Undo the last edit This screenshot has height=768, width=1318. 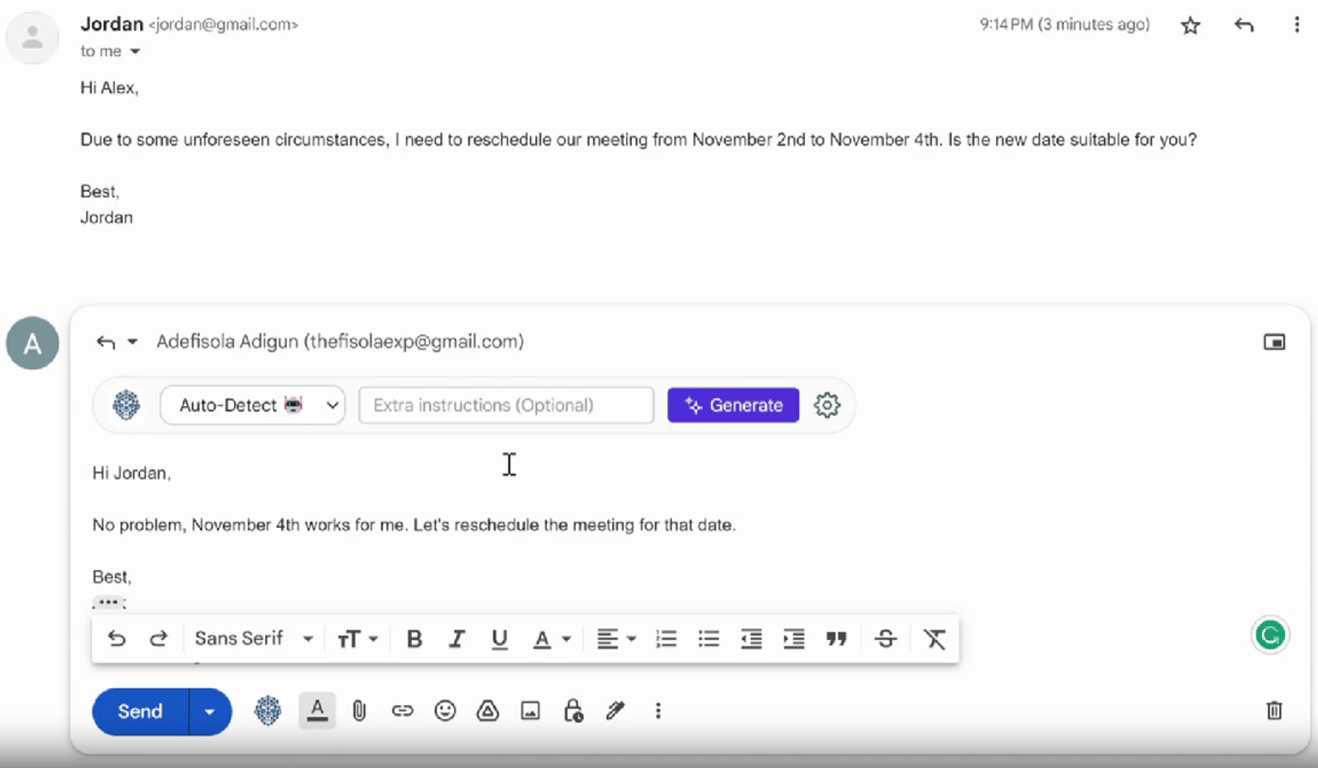click(x=117, y=639)
